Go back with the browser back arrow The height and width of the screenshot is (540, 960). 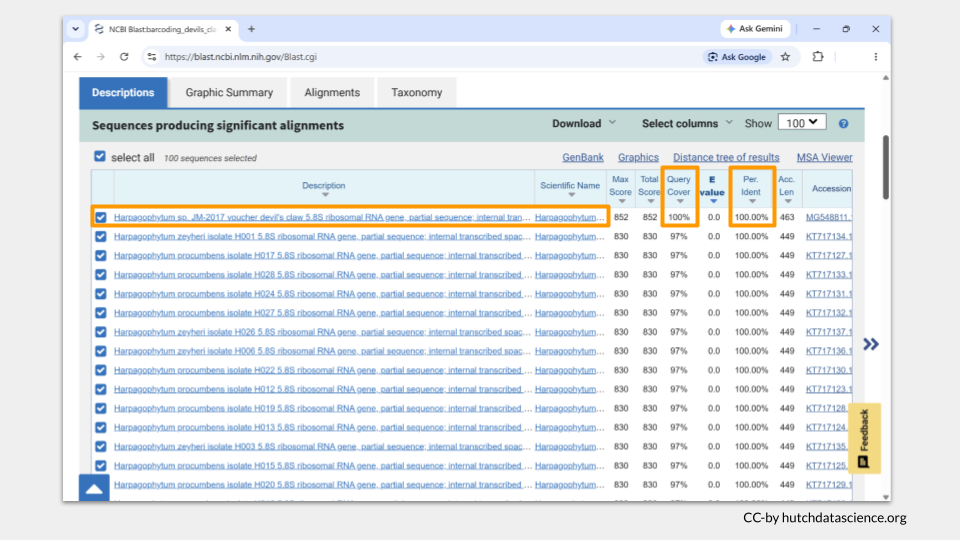(78, 57)
